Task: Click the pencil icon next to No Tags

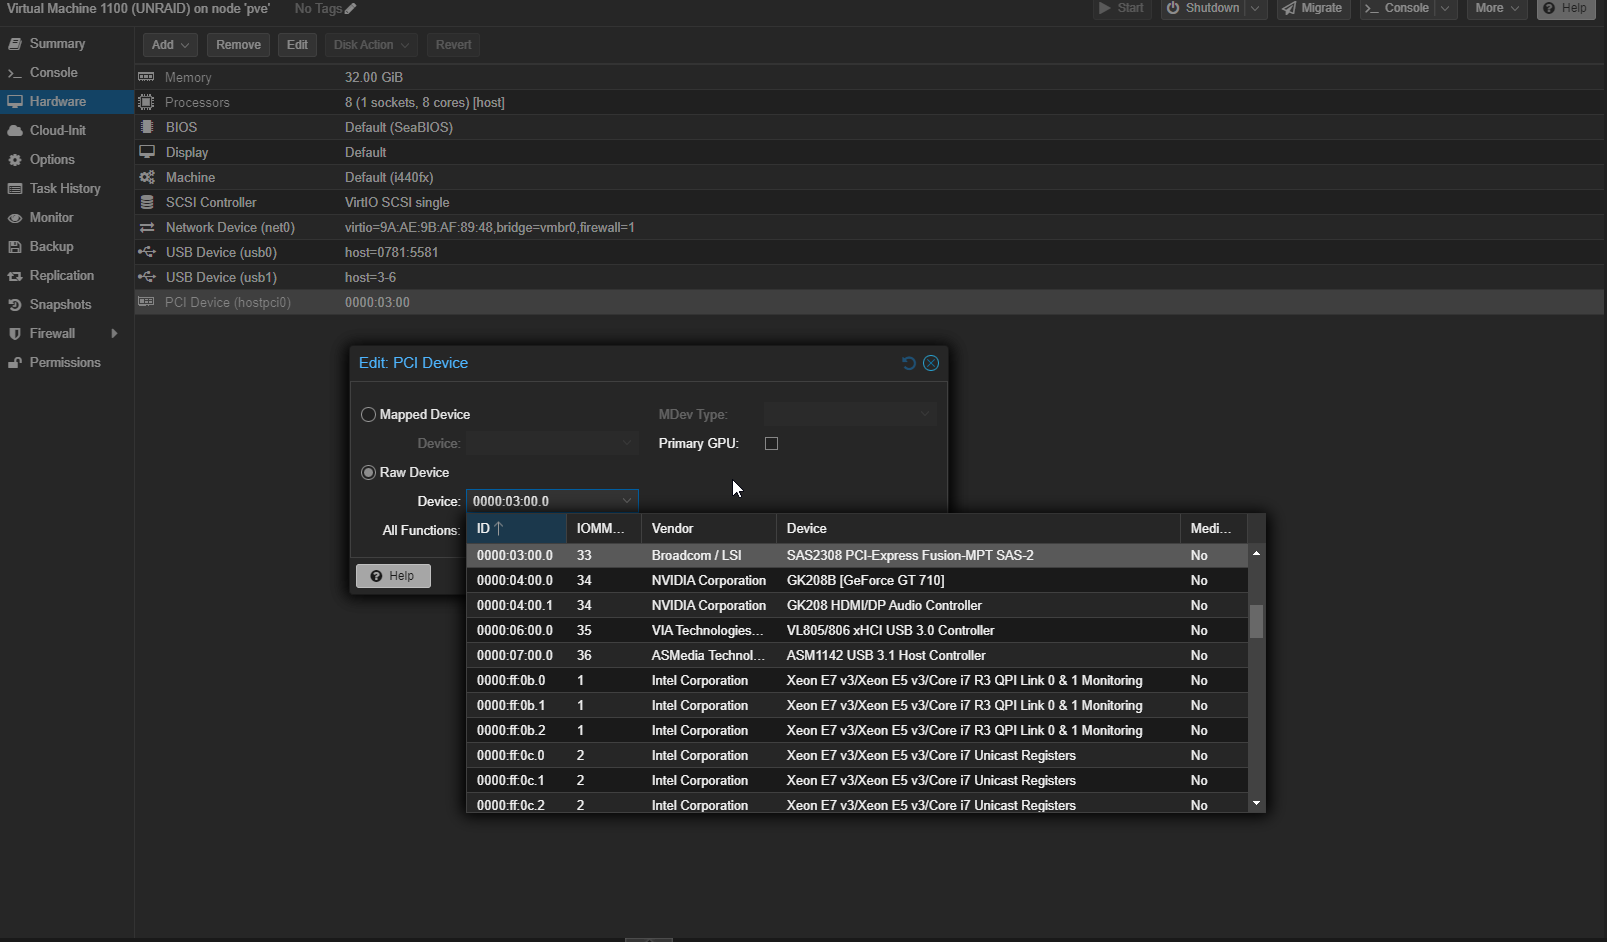Action: pos(350,8)
